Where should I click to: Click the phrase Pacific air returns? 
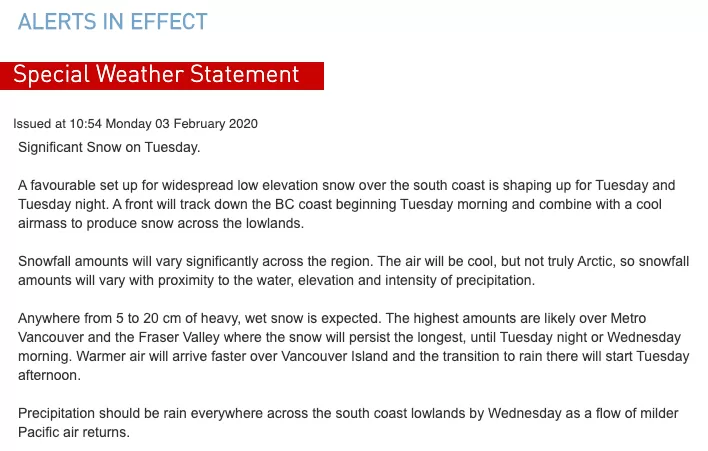(74, 432)
